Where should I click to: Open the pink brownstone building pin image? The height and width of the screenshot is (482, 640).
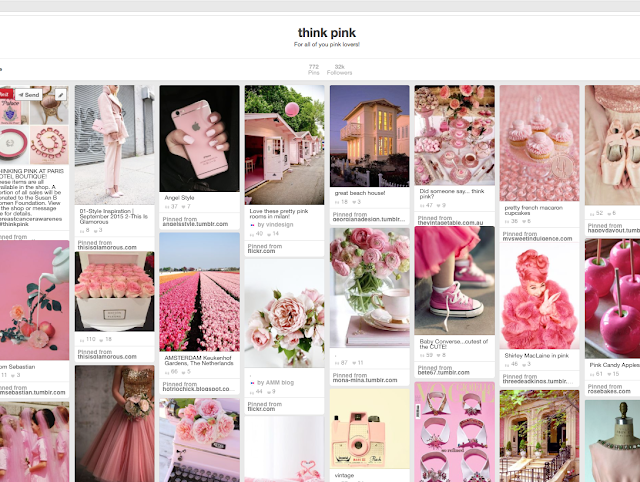tap(539, 436)
